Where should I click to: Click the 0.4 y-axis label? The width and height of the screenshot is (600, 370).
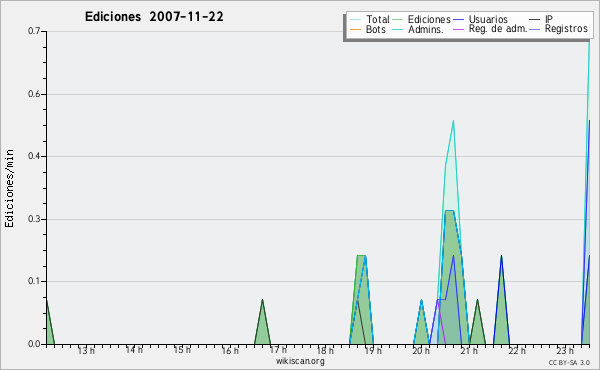click(34, 156)
